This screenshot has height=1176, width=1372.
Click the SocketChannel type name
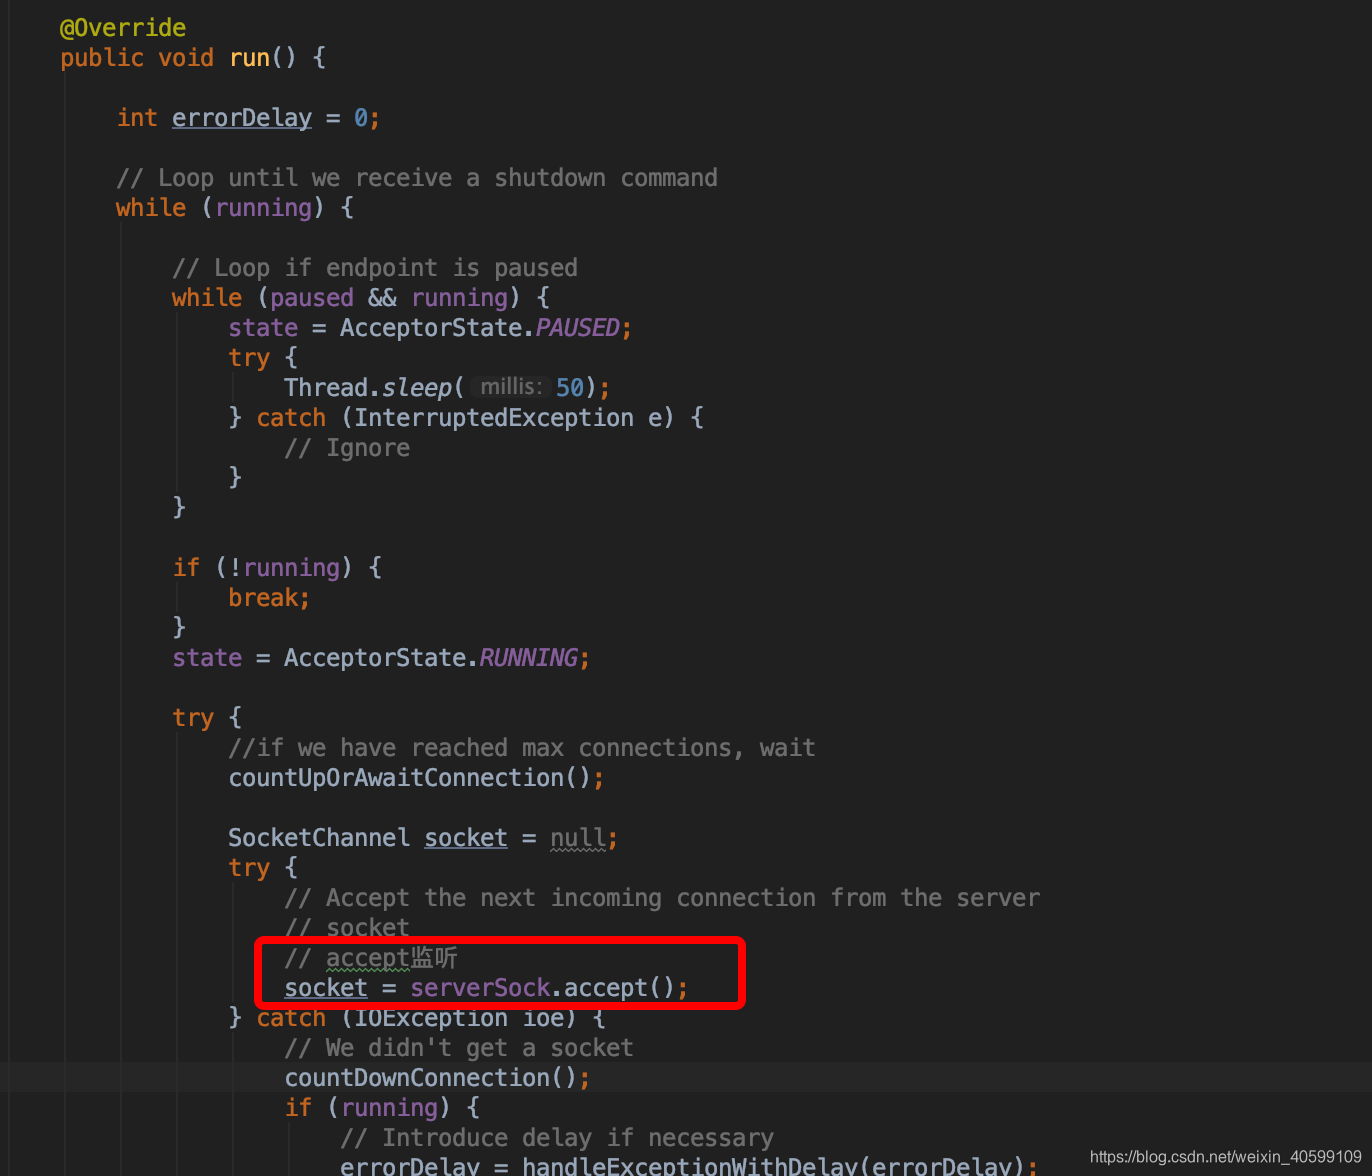click(319, 838)
